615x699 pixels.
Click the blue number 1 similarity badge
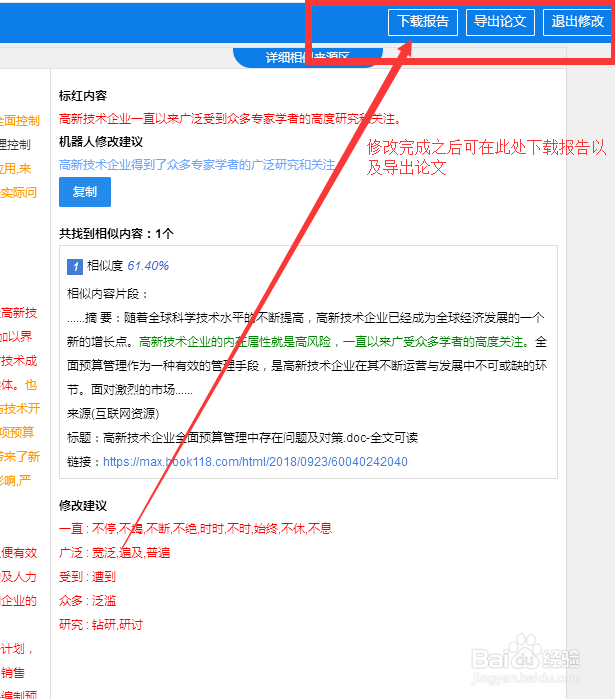[x=75, y=267]
